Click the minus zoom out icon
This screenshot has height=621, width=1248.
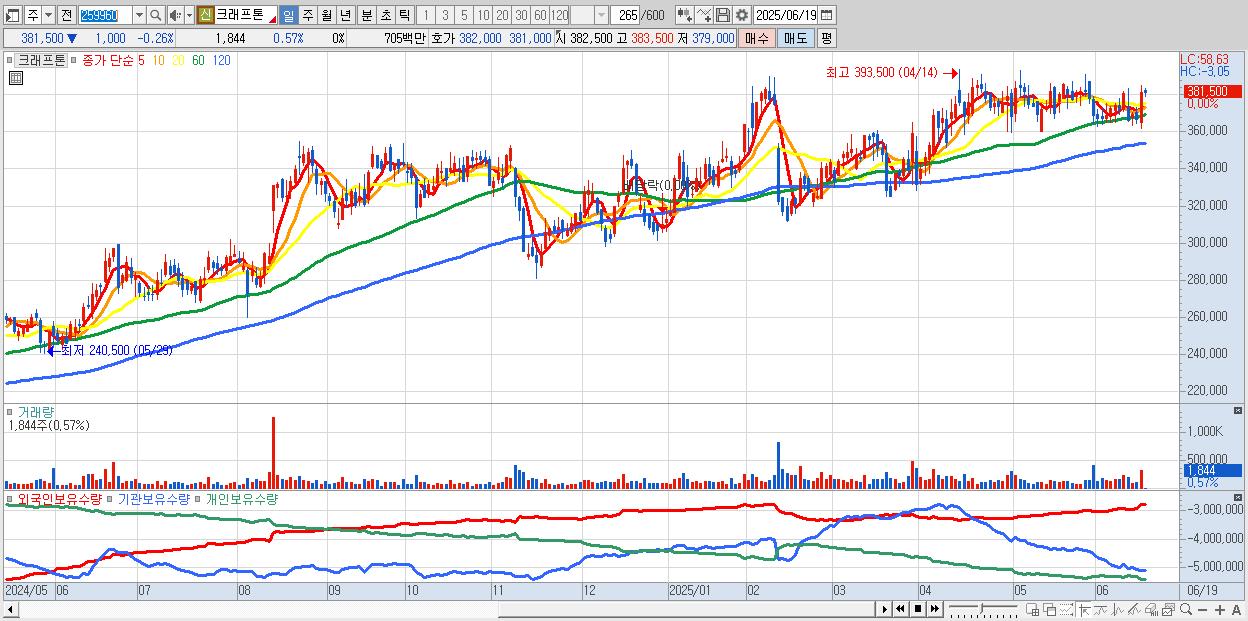point(1202,609)
